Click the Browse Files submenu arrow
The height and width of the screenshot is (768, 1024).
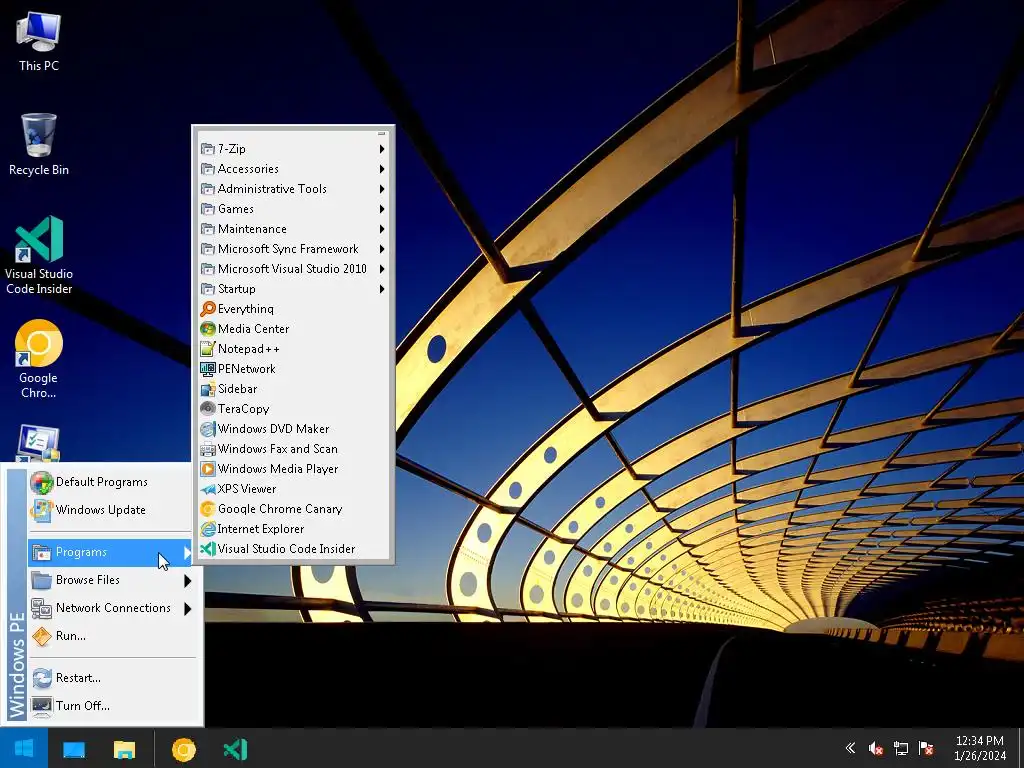tap(187, 581)
